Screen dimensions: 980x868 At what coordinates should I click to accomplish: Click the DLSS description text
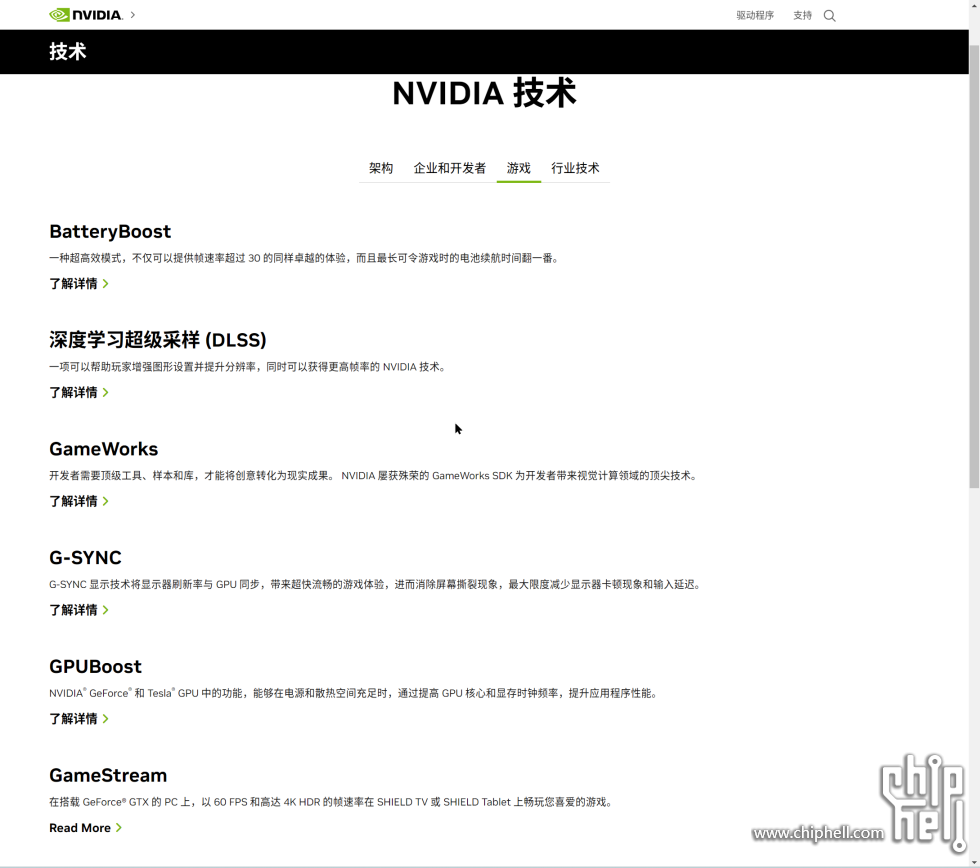tap(249, 367)
